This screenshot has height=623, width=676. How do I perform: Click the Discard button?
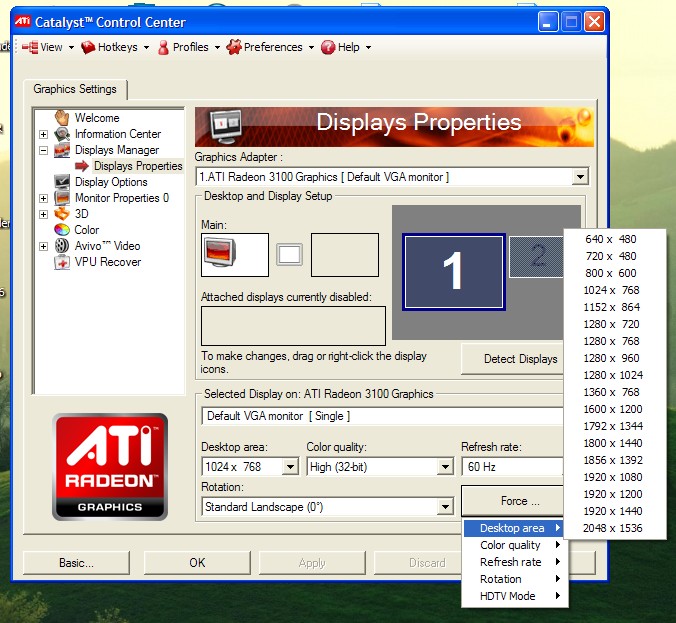coord(417,563)
